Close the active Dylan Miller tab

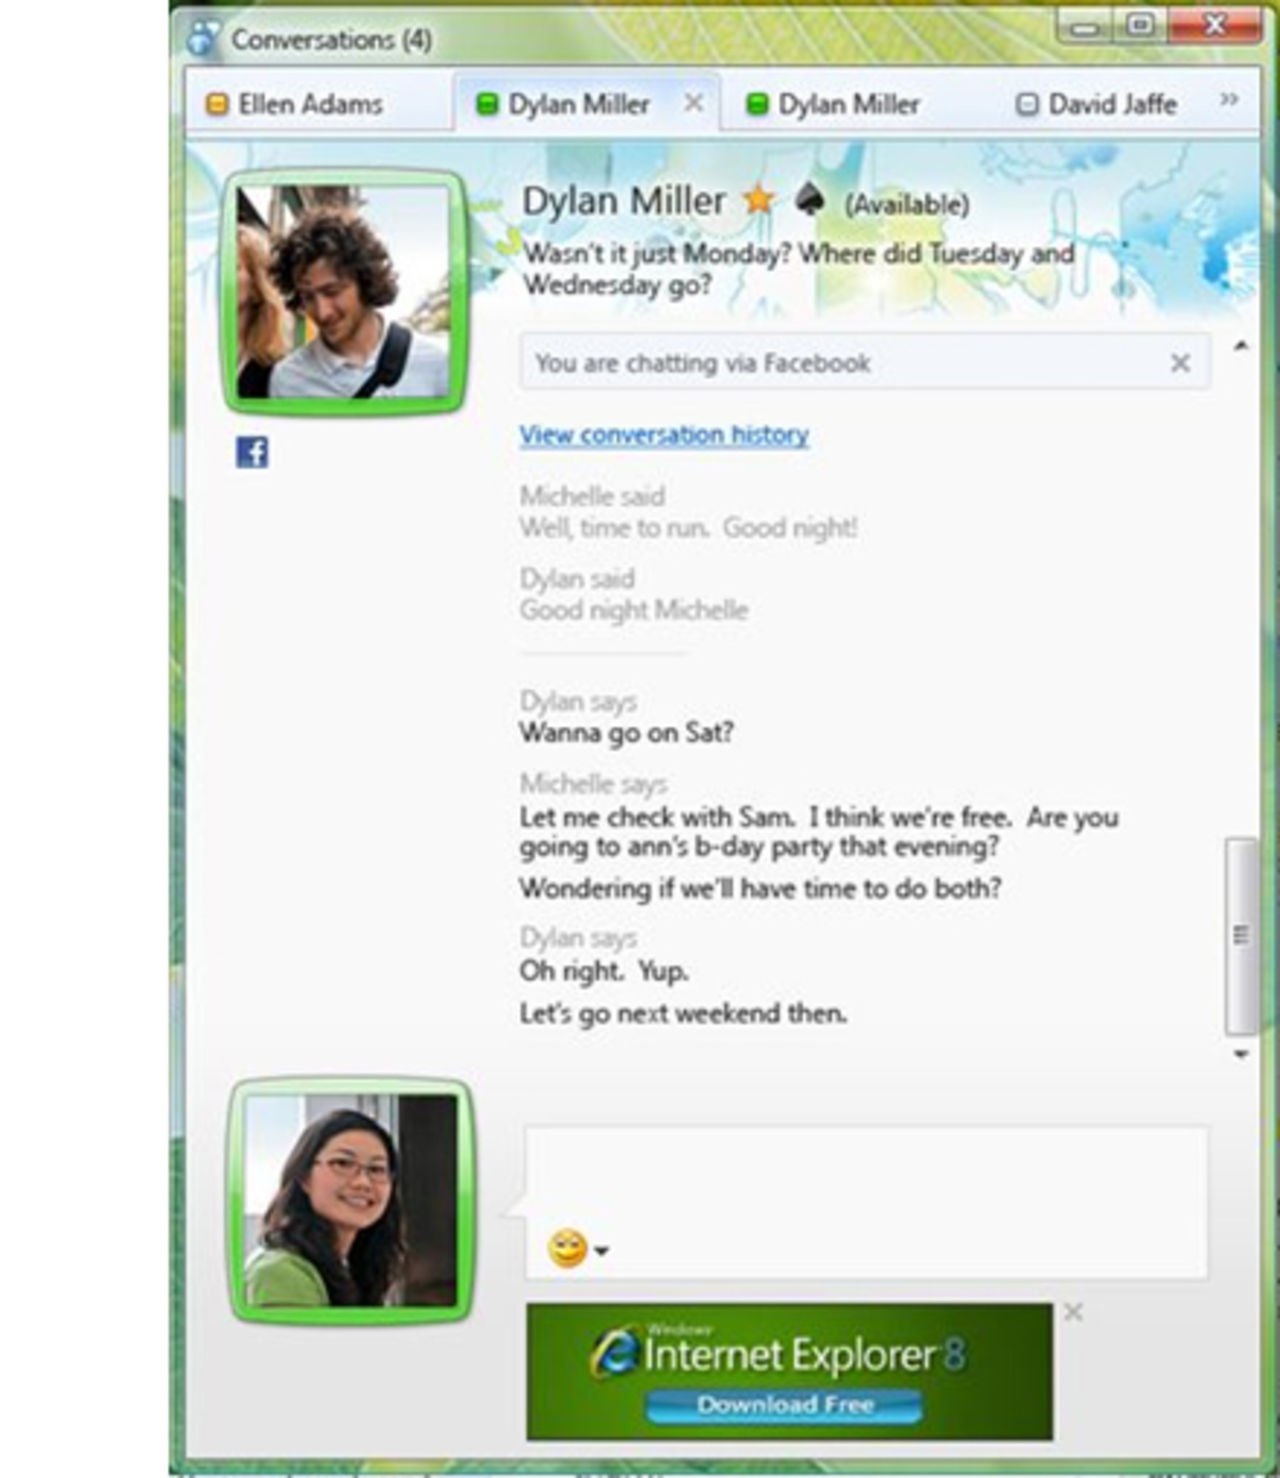695,102
